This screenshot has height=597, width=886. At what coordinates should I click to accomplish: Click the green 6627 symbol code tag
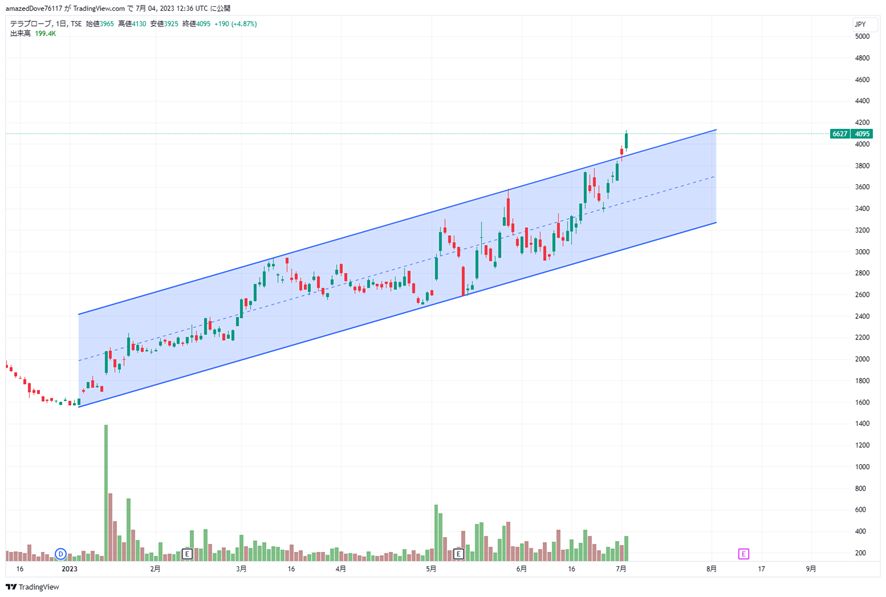point(840,134)
